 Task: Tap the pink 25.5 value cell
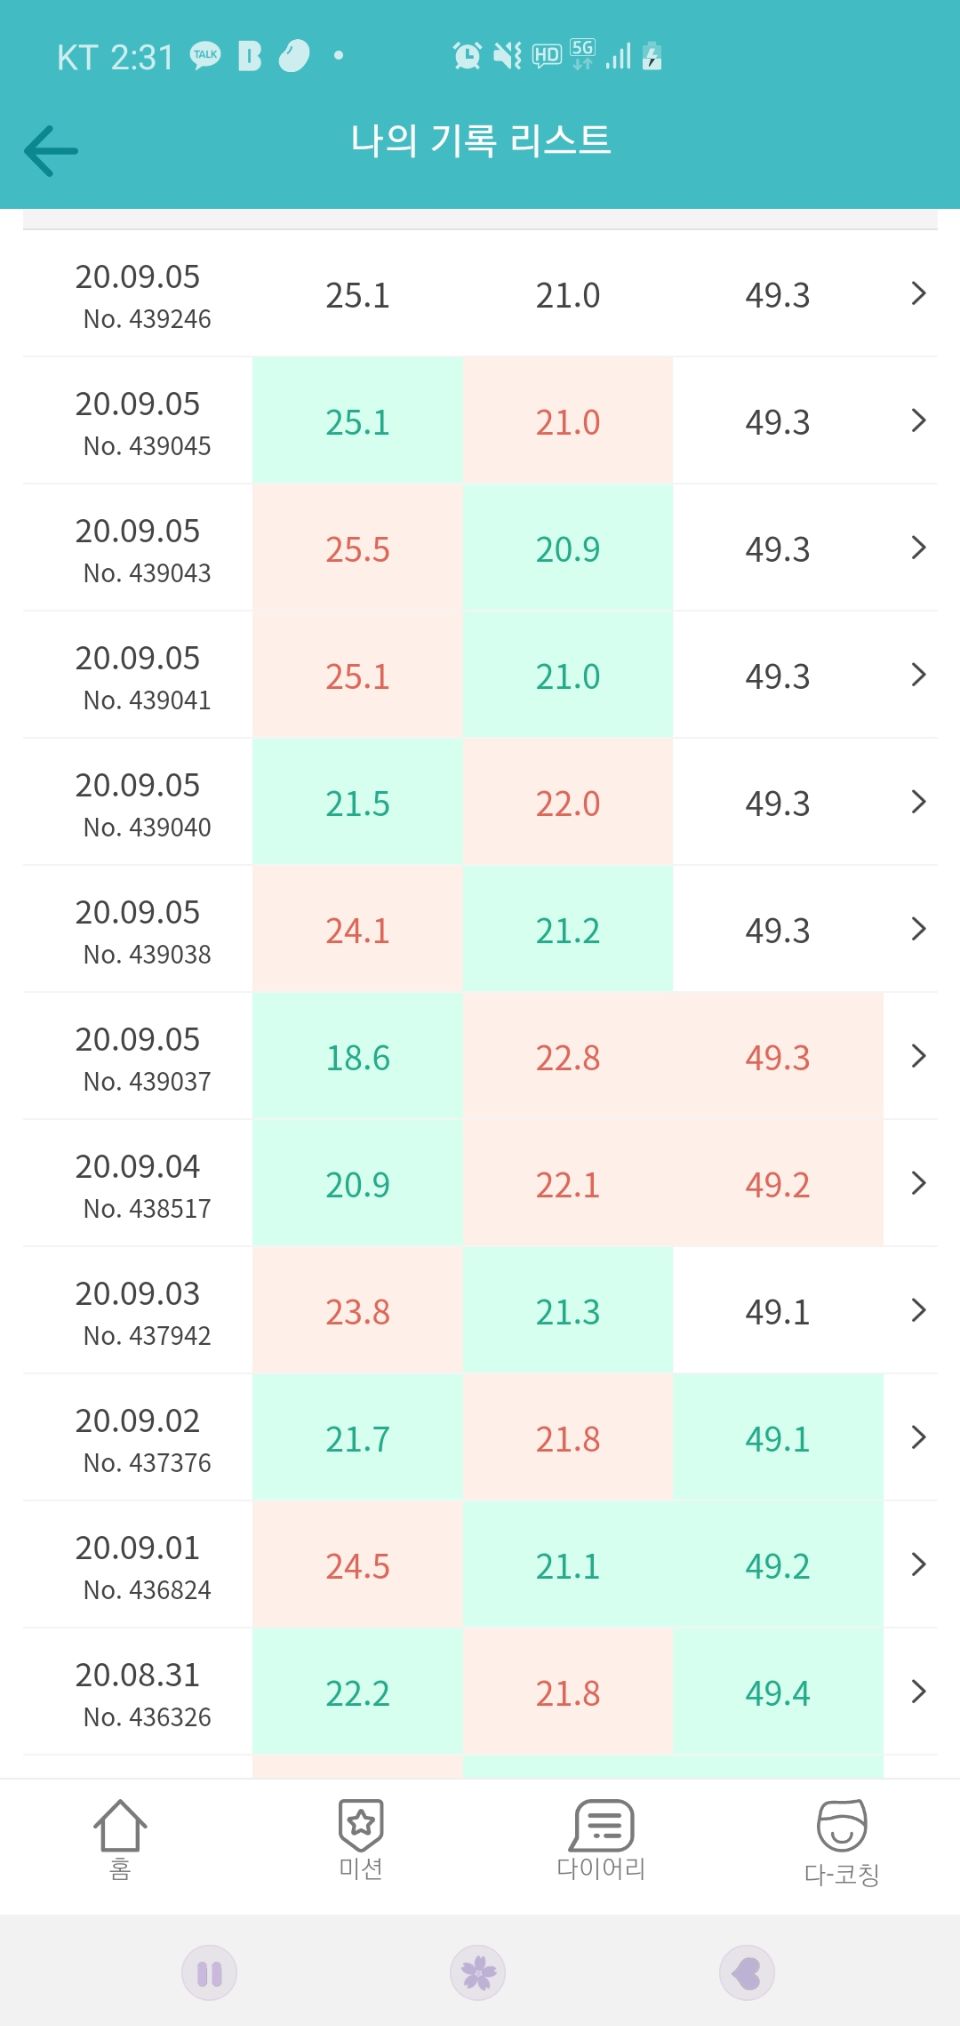click(x=357, y=548)
